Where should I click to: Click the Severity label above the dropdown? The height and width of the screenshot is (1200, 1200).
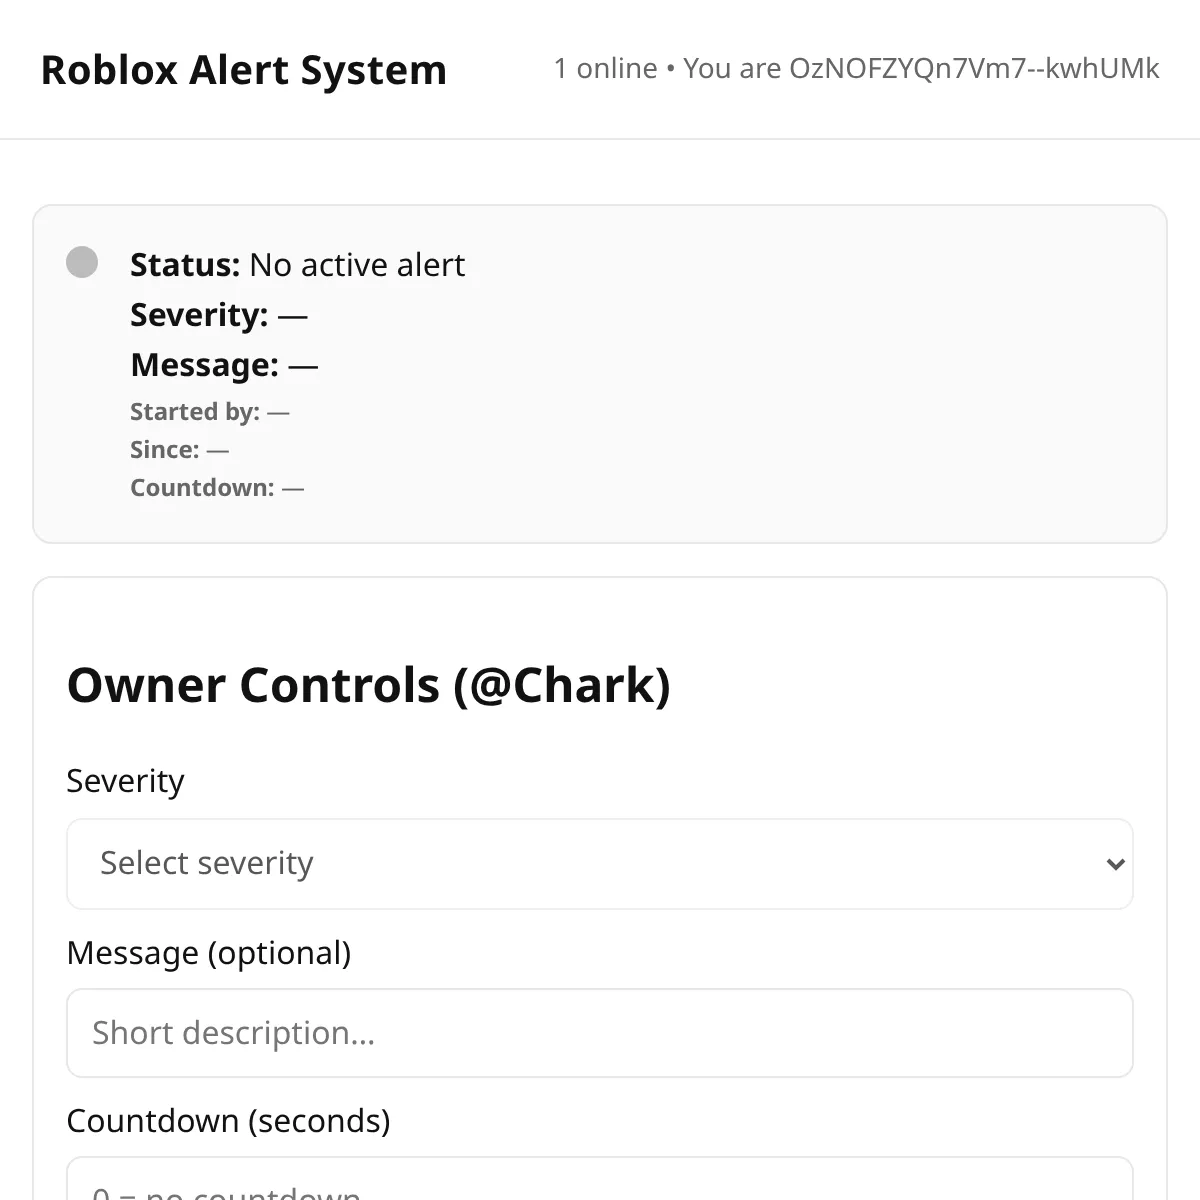(125, 781)
